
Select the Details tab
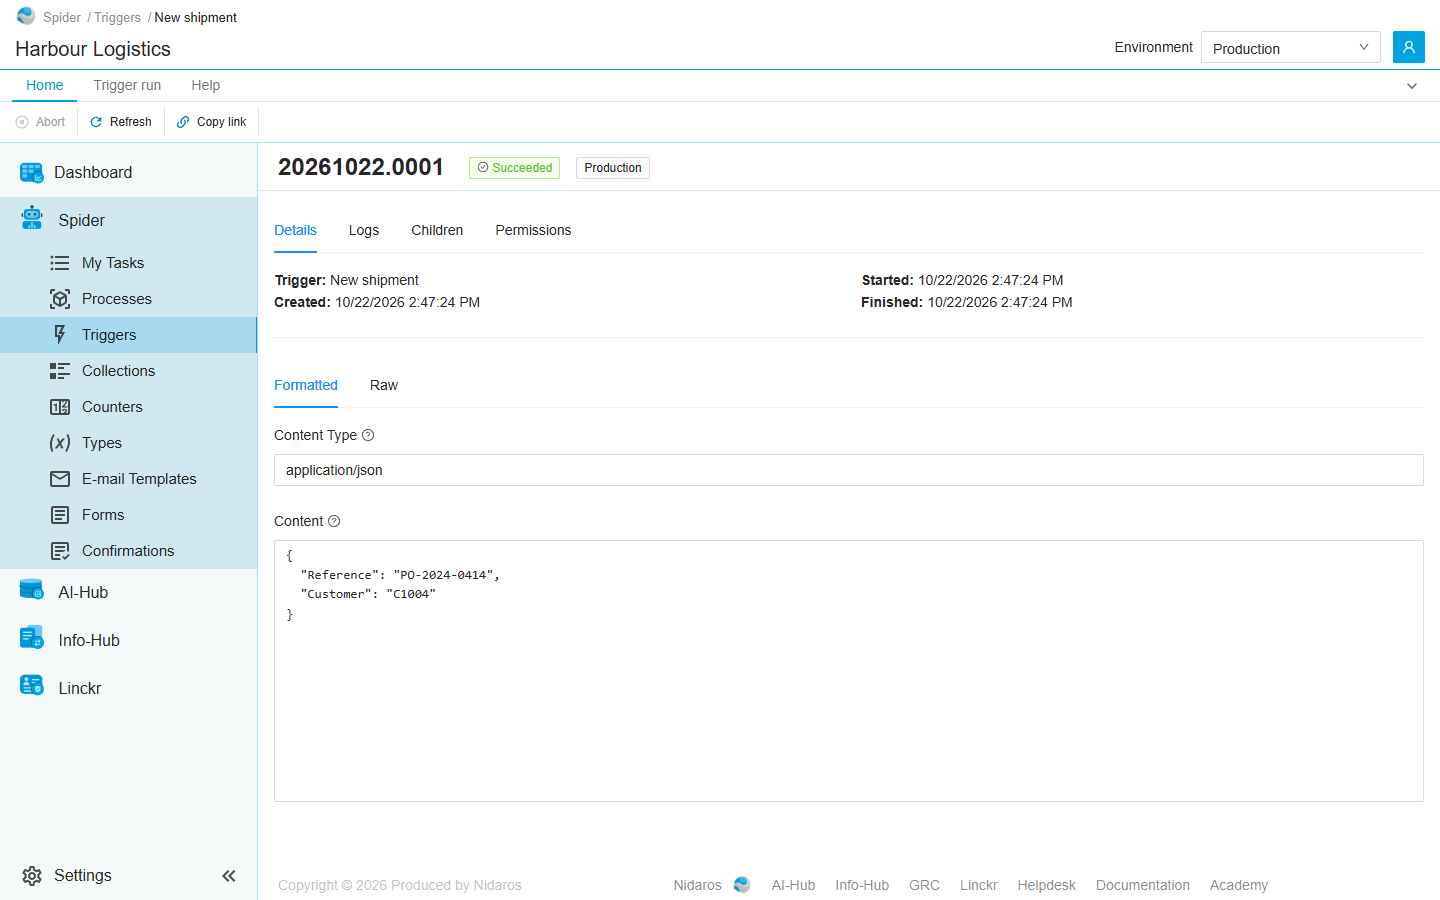pyautogui.click(x=296, y=230)
